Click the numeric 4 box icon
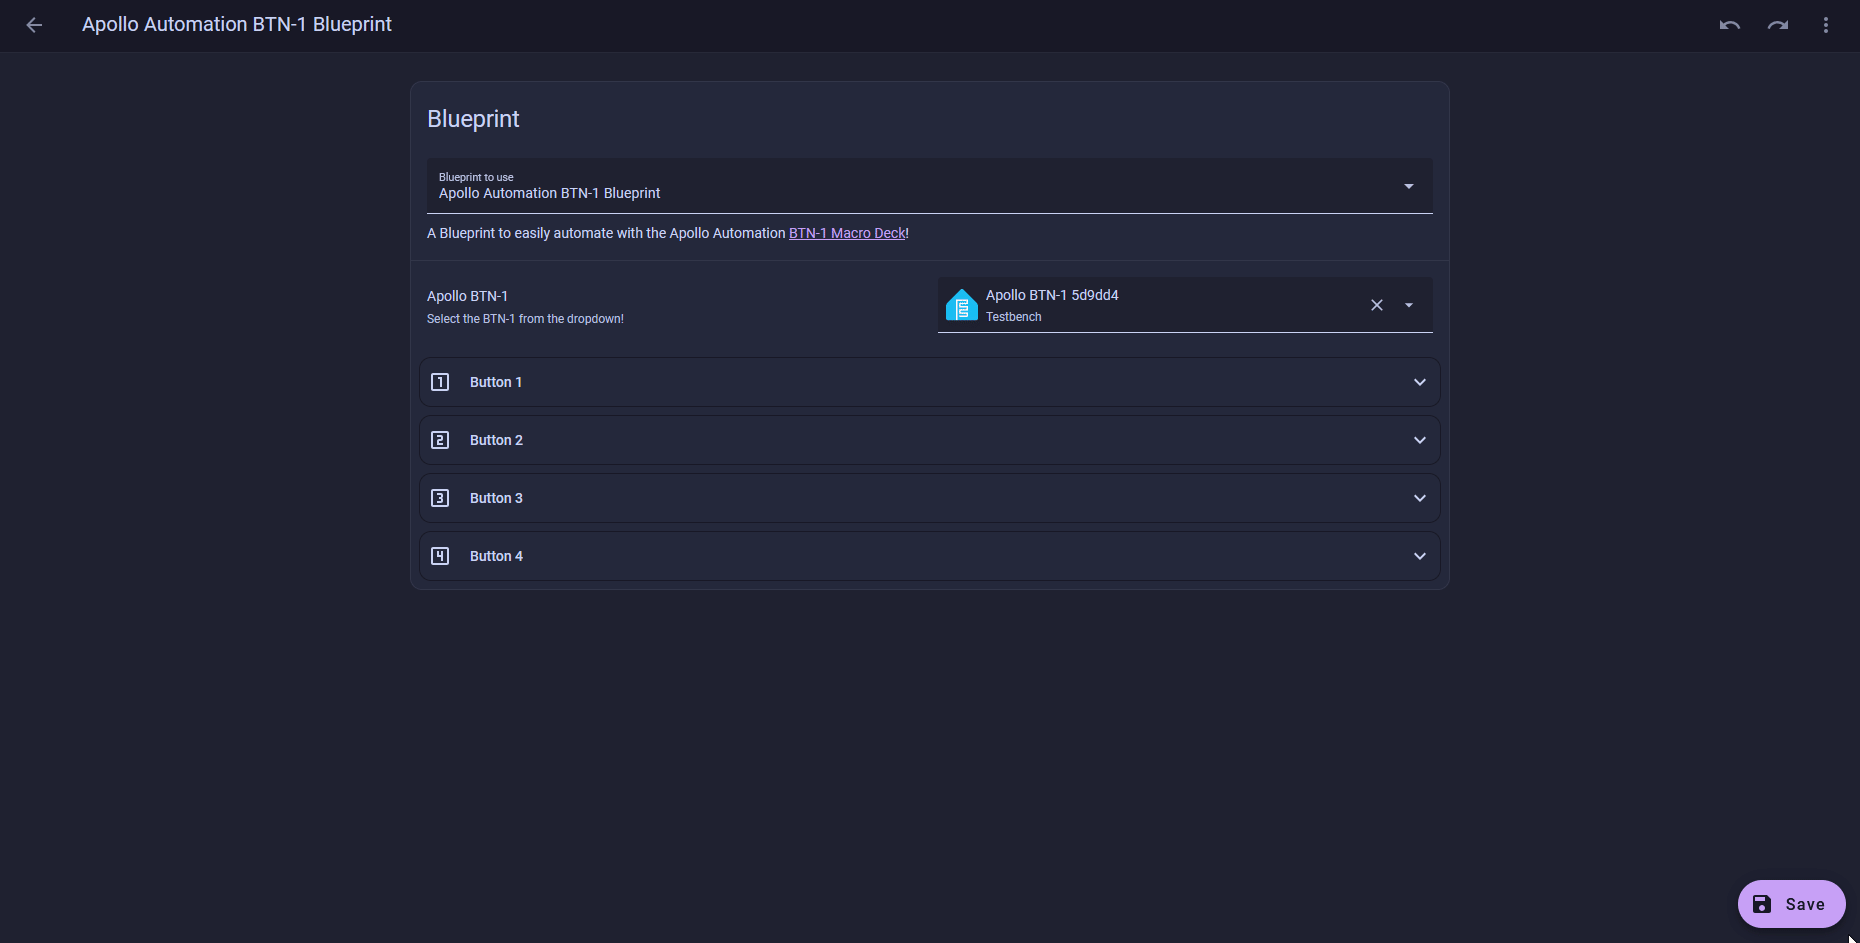The width and height of the screenshot is (1860, 943). pos(440,556)
